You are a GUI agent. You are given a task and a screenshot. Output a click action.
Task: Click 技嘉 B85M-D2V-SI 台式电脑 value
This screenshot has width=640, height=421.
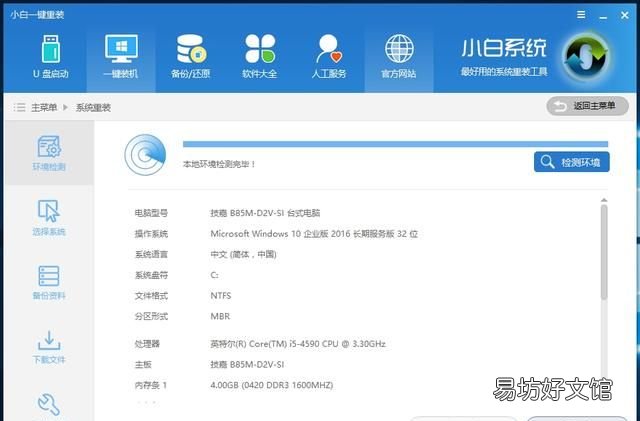[265, 213]
